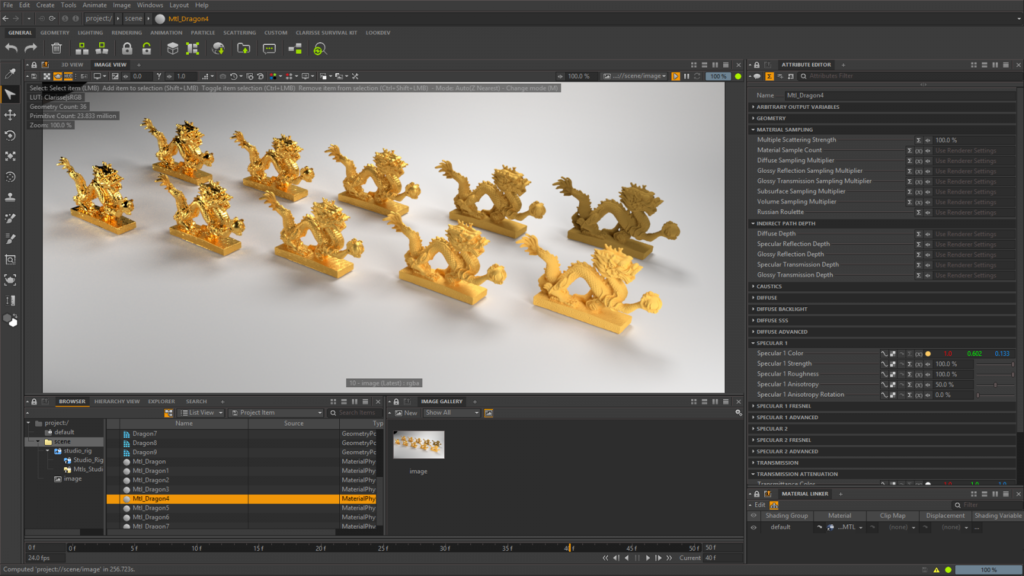Switch to the Hierarchy View tab
The height and width of the screenshot is (576, 1024).
coord(117,402)
